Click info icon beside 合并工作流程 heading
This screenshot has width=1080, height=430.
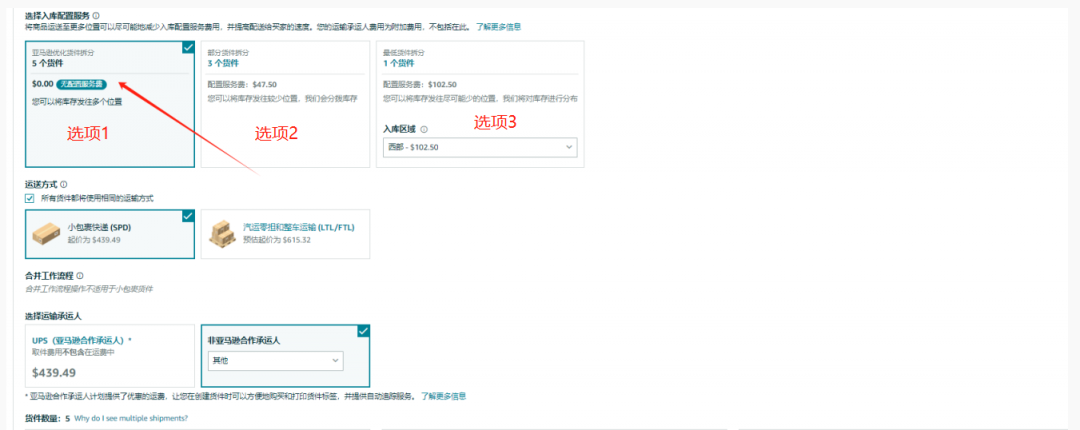pyautogui.click(x=80, y=276)
